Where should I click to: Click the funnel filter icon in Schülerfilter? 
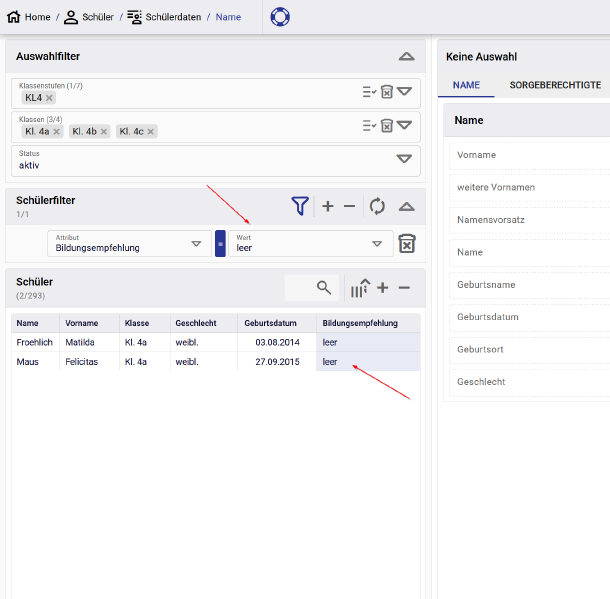300,206
